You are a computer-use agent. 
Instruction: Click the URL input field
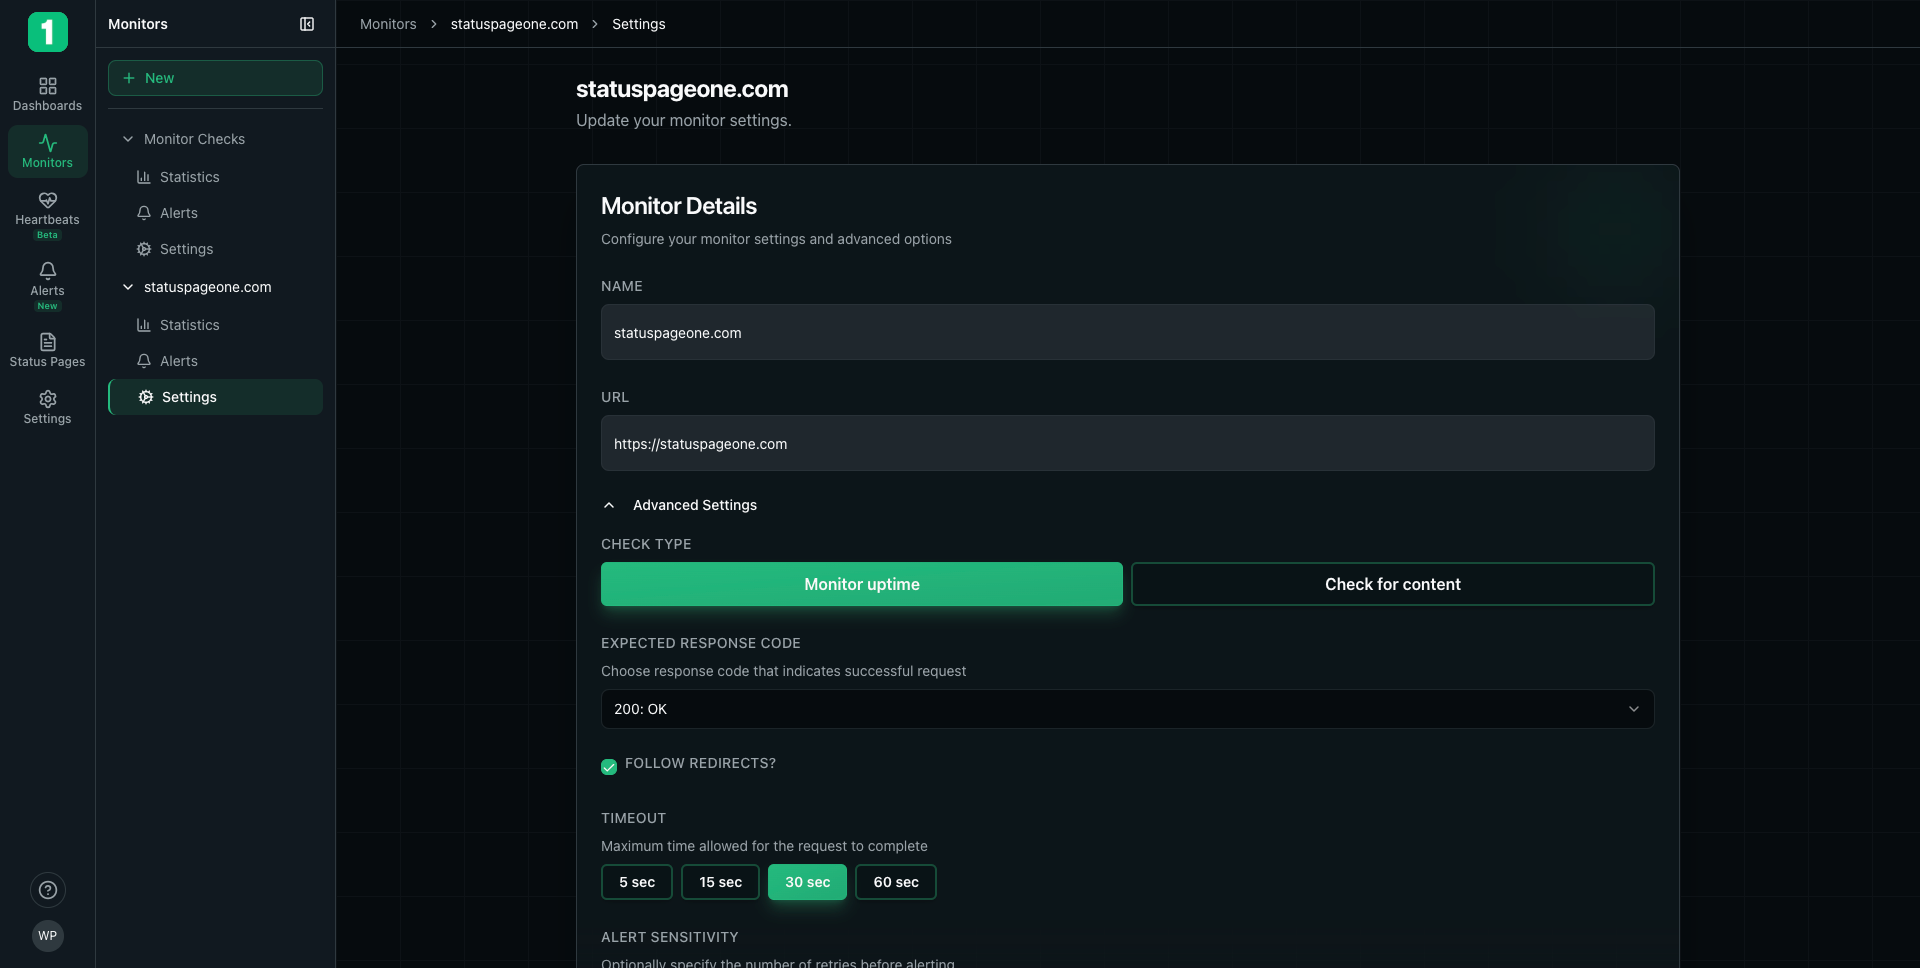tap(1126, 443)
